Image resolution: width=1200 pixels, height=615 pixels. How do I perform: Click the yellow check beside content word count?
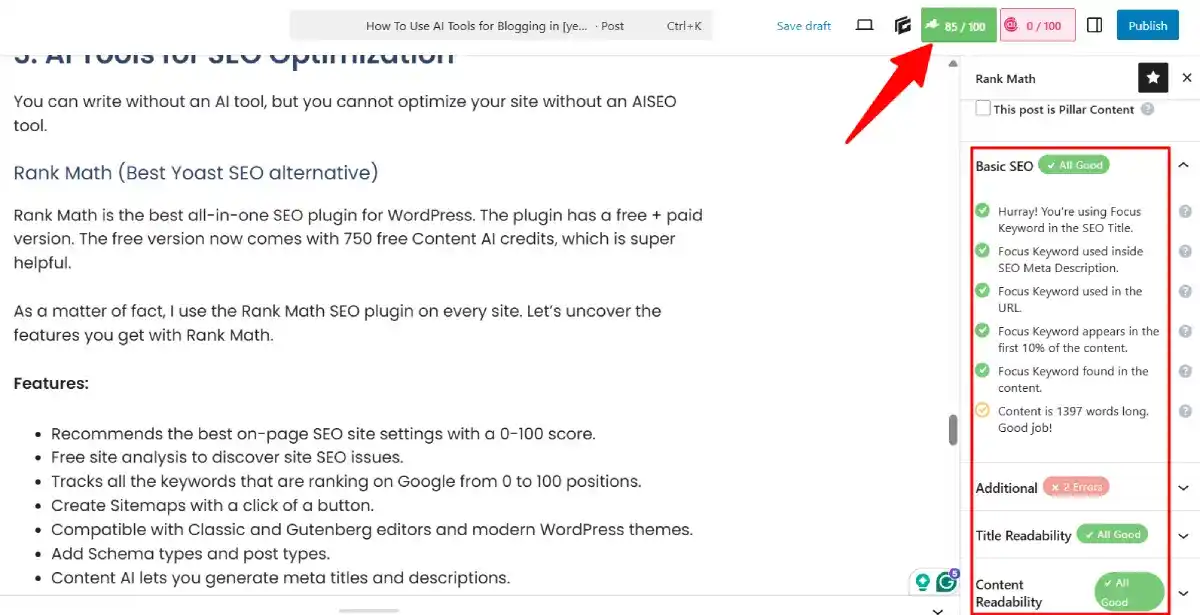(x=981, y=410)
